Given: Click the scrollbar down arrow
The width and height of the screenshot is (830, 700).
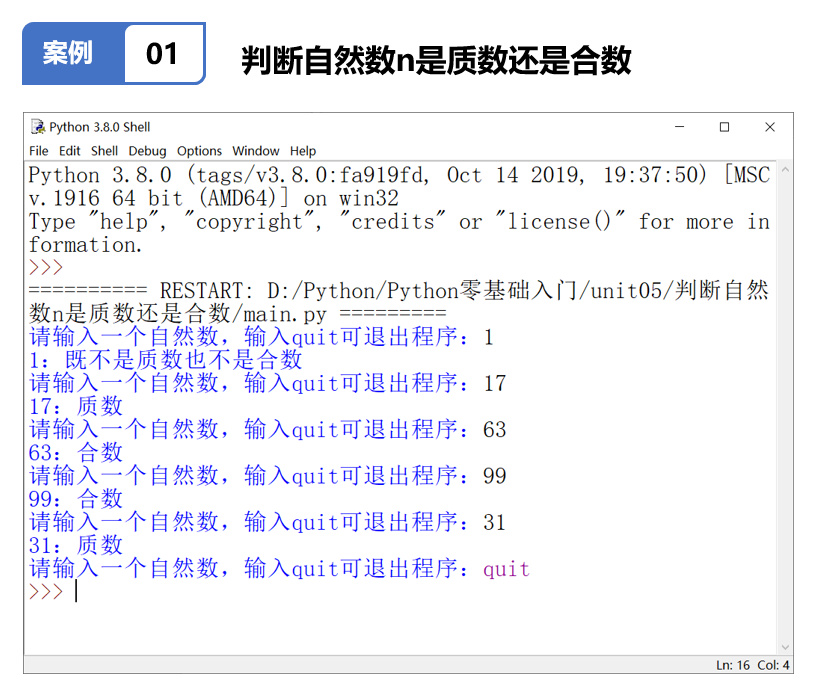Looking at the screenshot, I should pyautogui.click(x=786, y=647).
